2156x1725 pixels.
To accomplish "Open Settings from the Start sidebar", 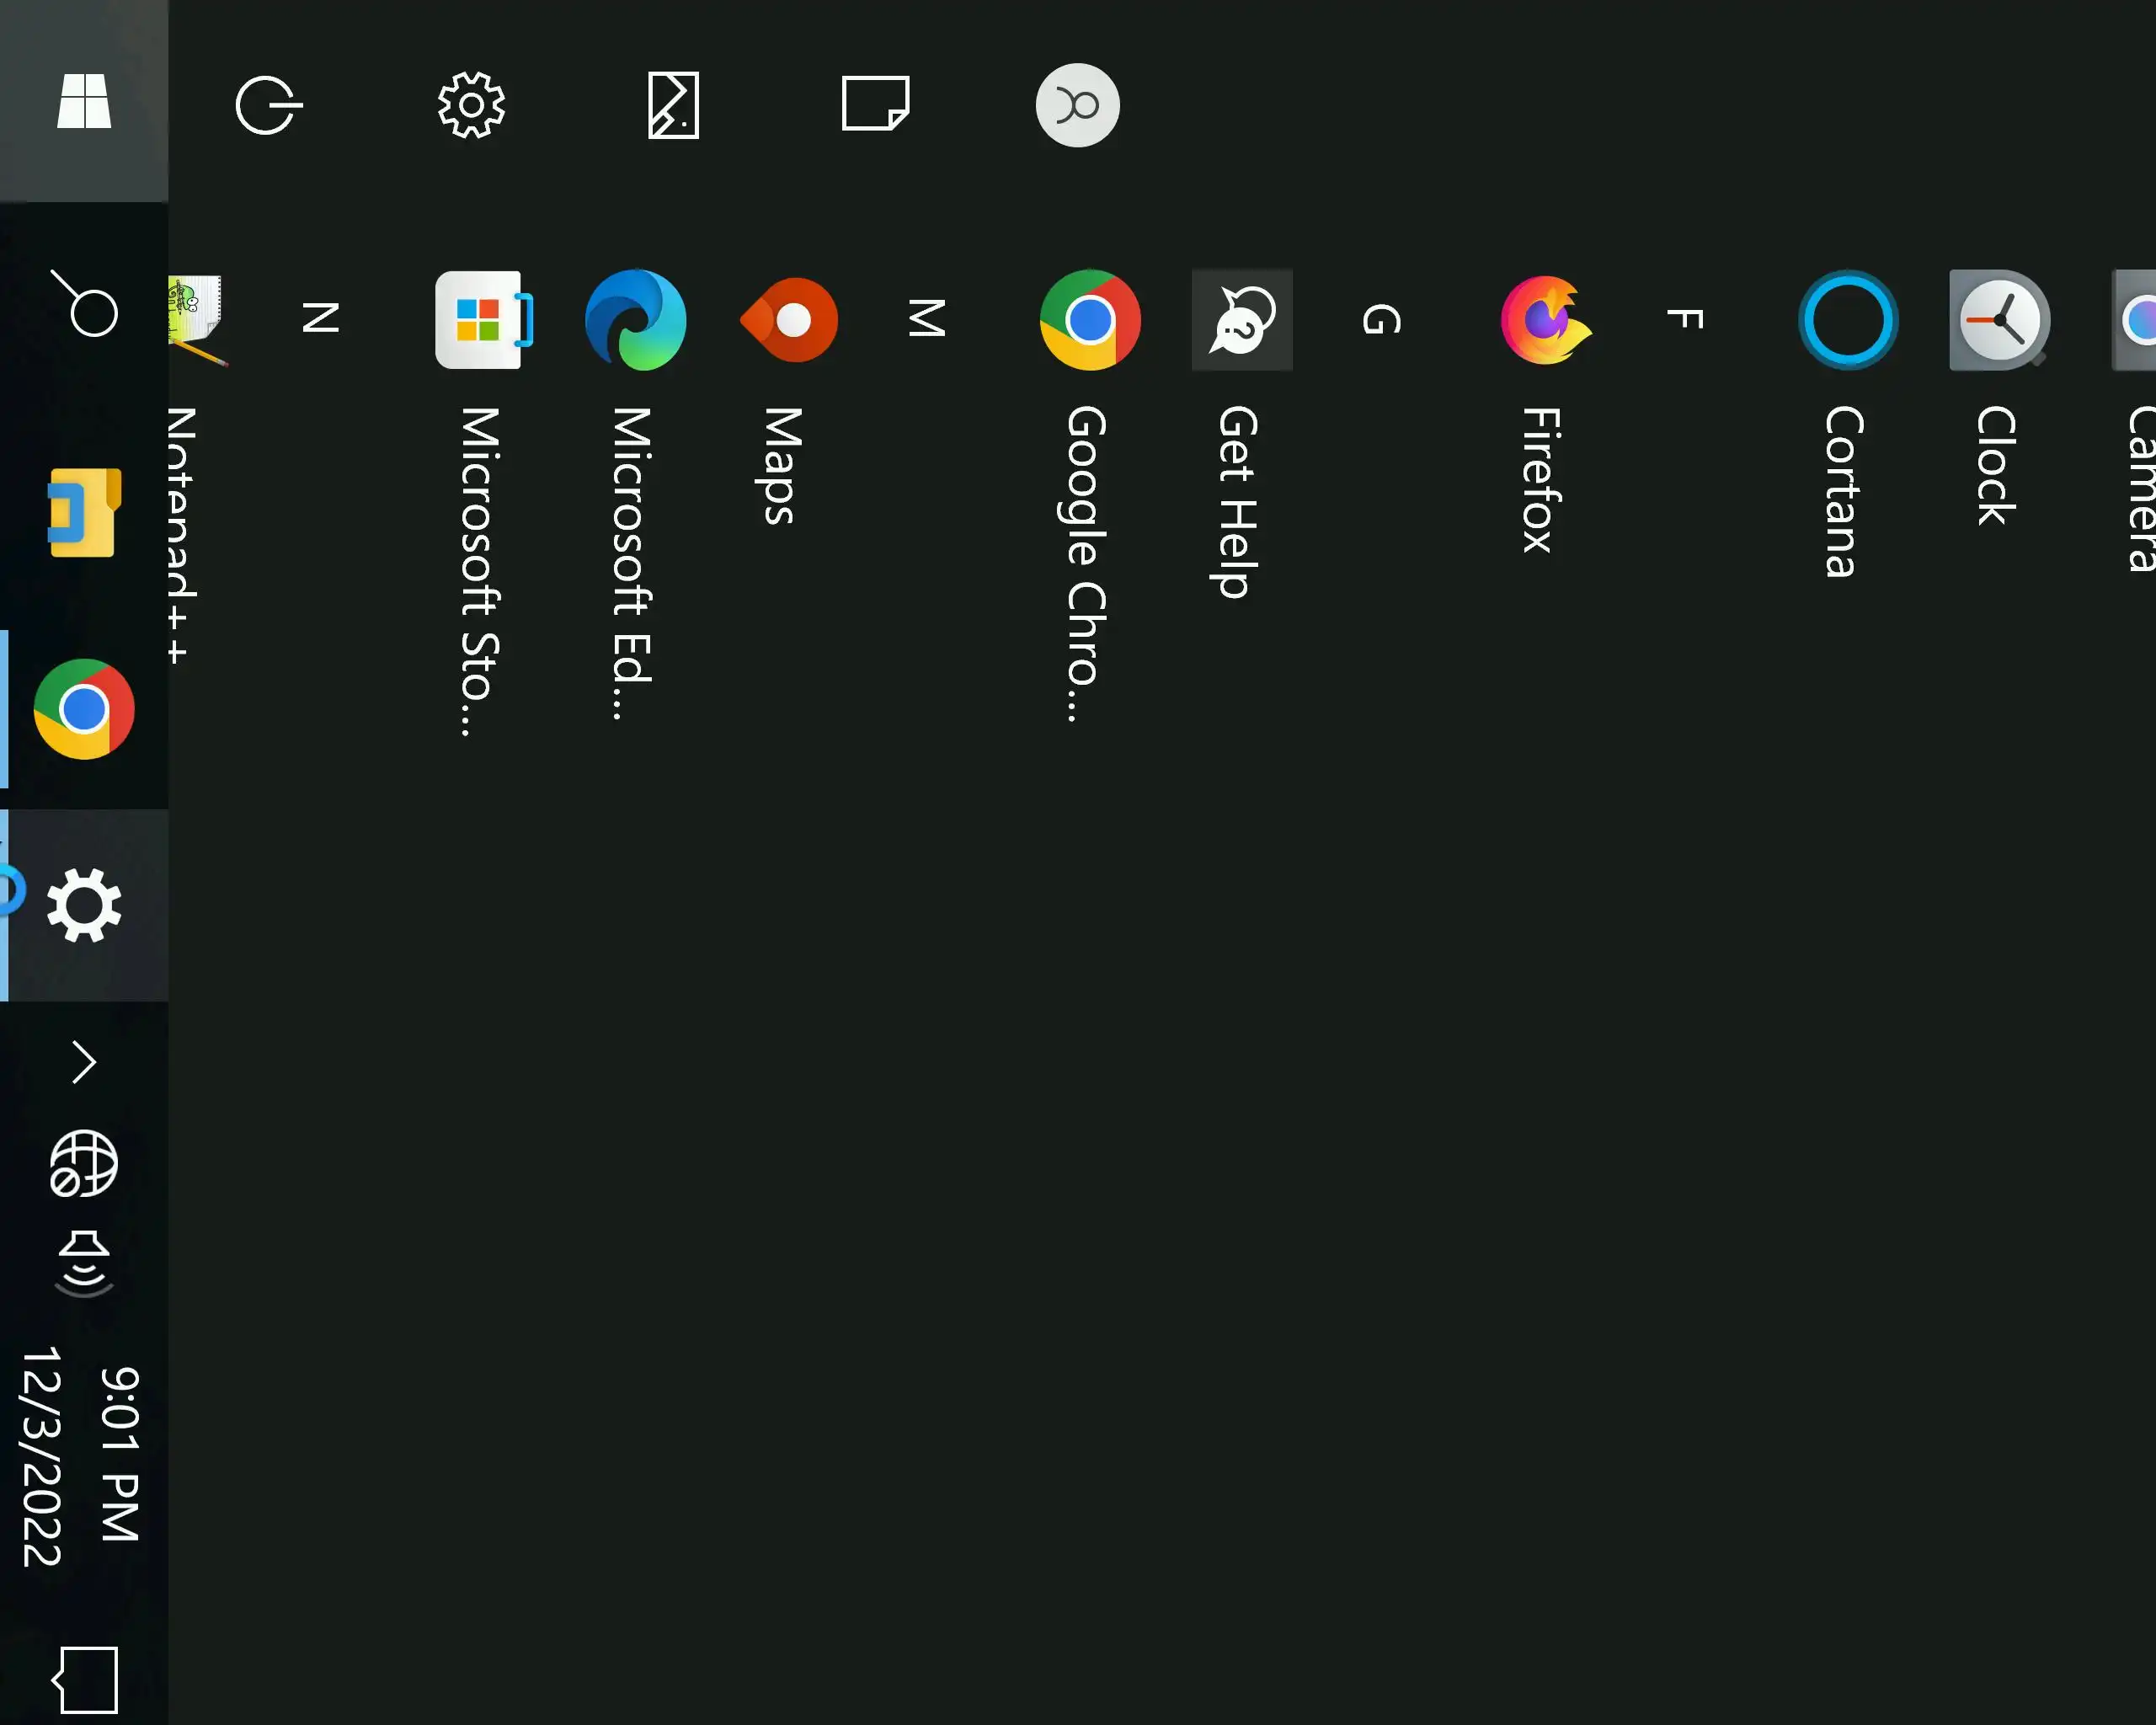I will pos(471,105).
